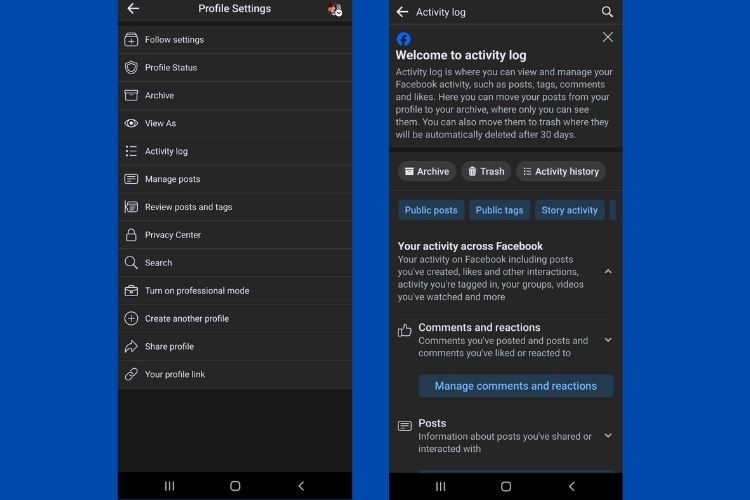Tap the Activity history button

point(561,171)
